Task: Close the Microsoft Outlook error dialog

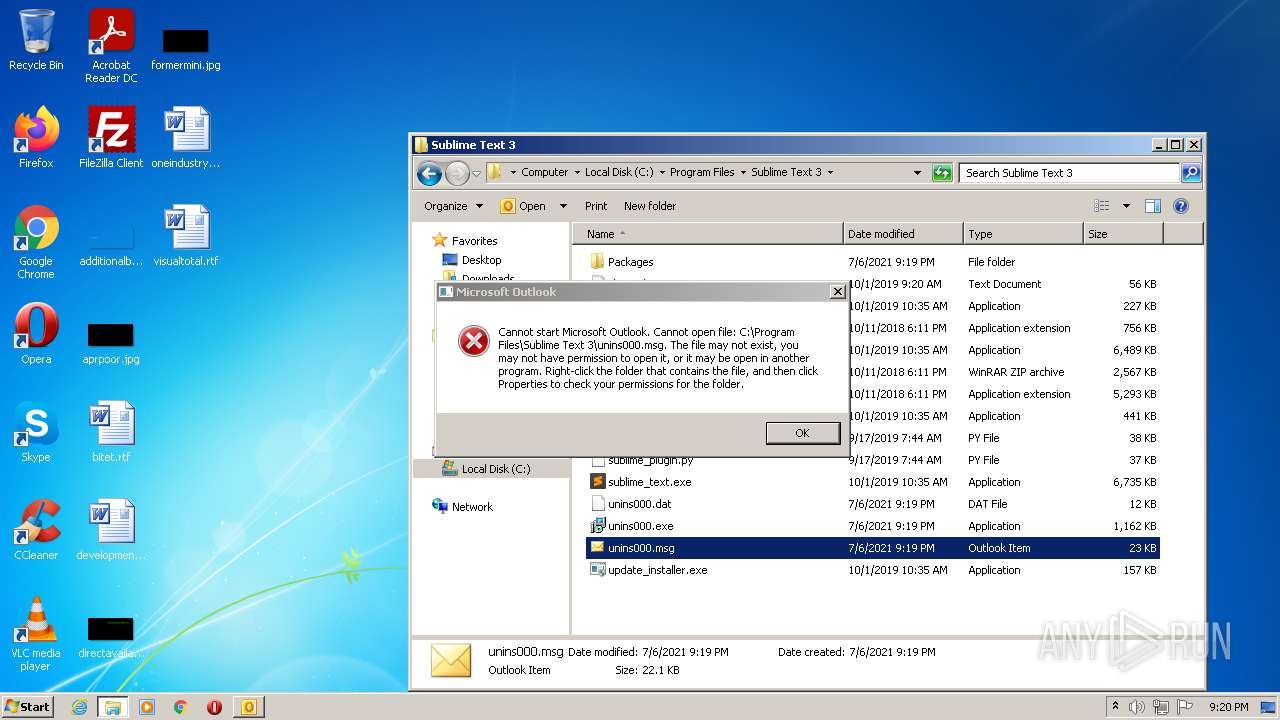Action: point(837,292)
